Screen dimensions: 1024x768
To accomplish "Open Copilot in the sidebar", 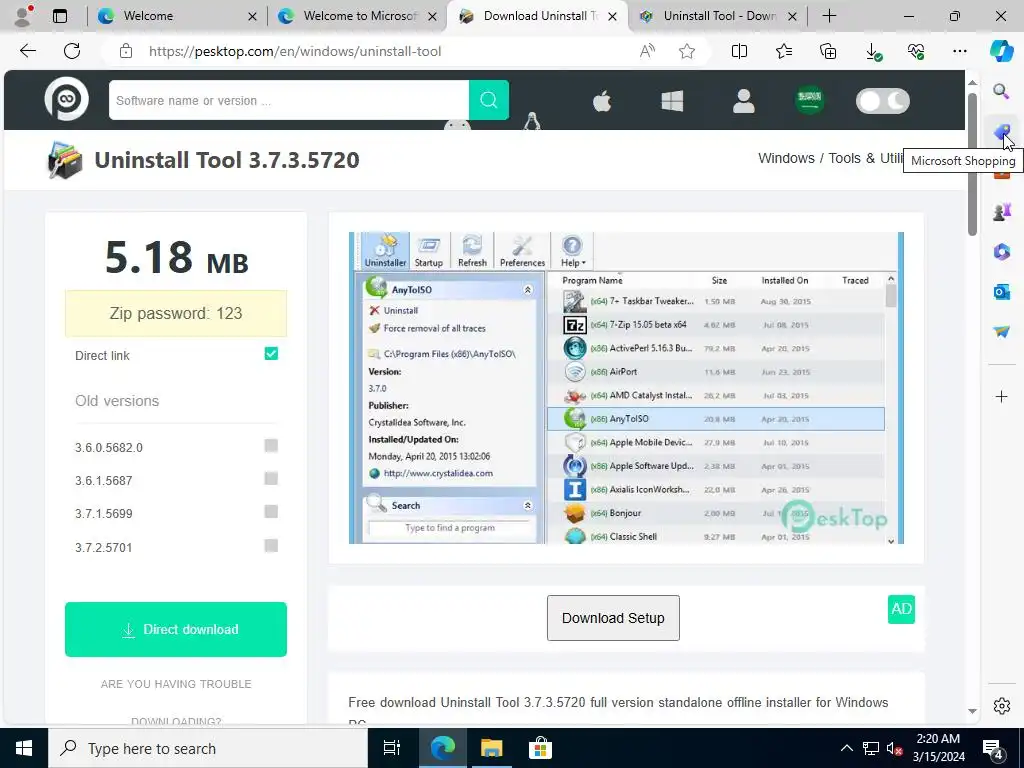I will pos(1001,51).
